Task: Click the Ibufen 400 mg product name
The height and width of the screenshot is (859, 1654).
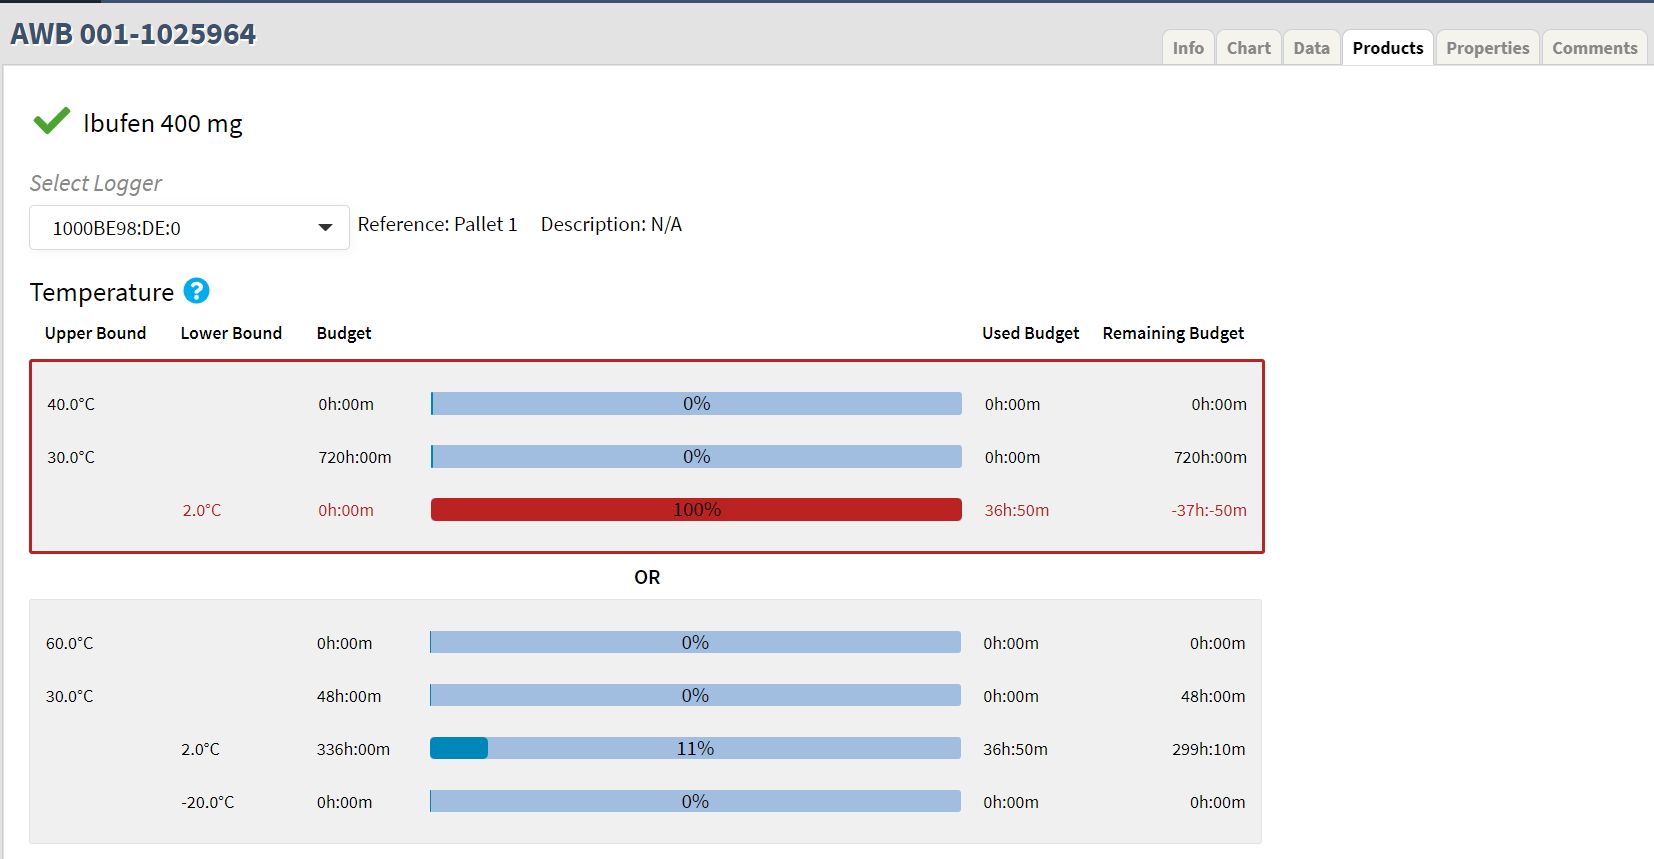Action: 163,123
